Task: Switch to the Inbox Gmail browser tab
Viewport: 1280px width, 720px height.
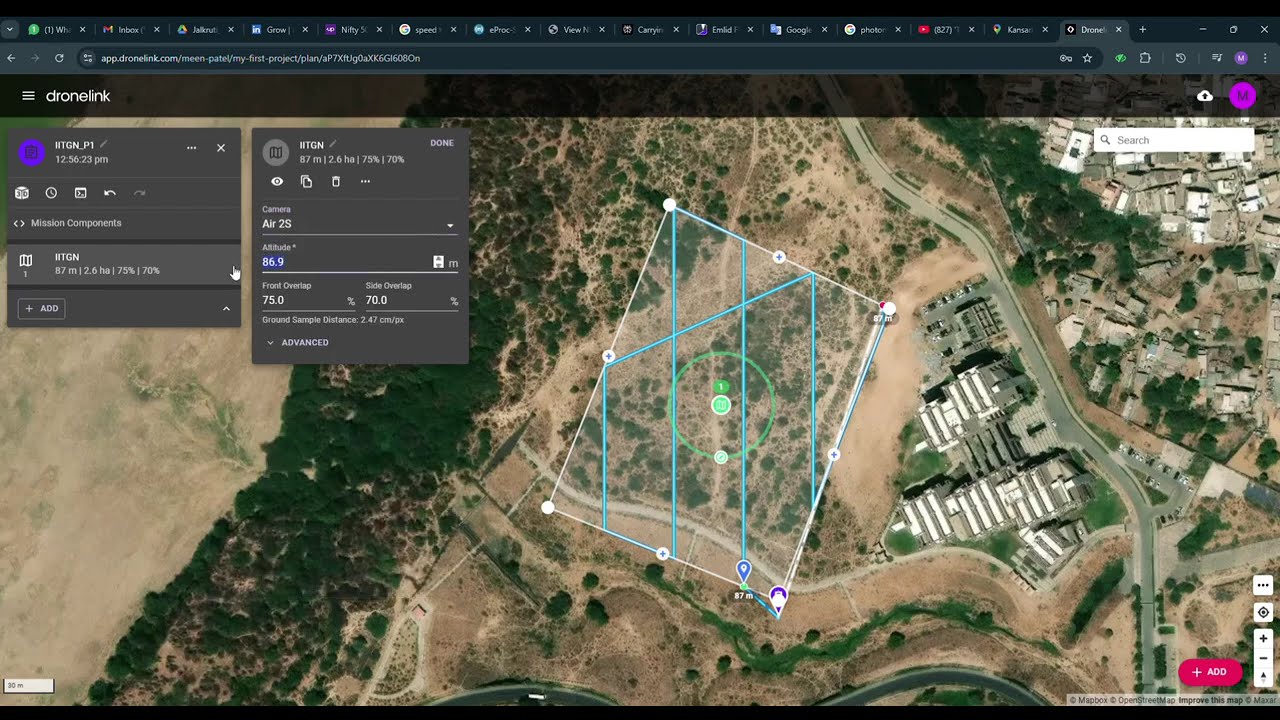Action: click(x=132, y=30)
